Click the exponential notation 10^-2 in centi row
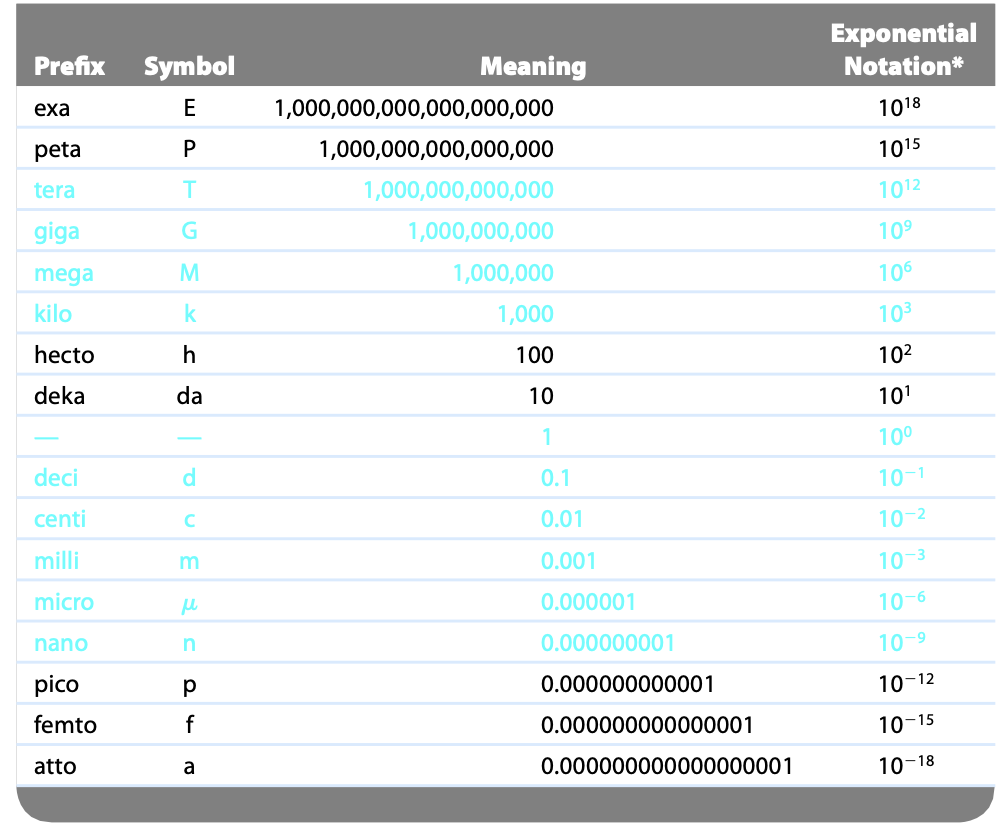Screen dimensions: 1008x830 [x=902, y=518]
